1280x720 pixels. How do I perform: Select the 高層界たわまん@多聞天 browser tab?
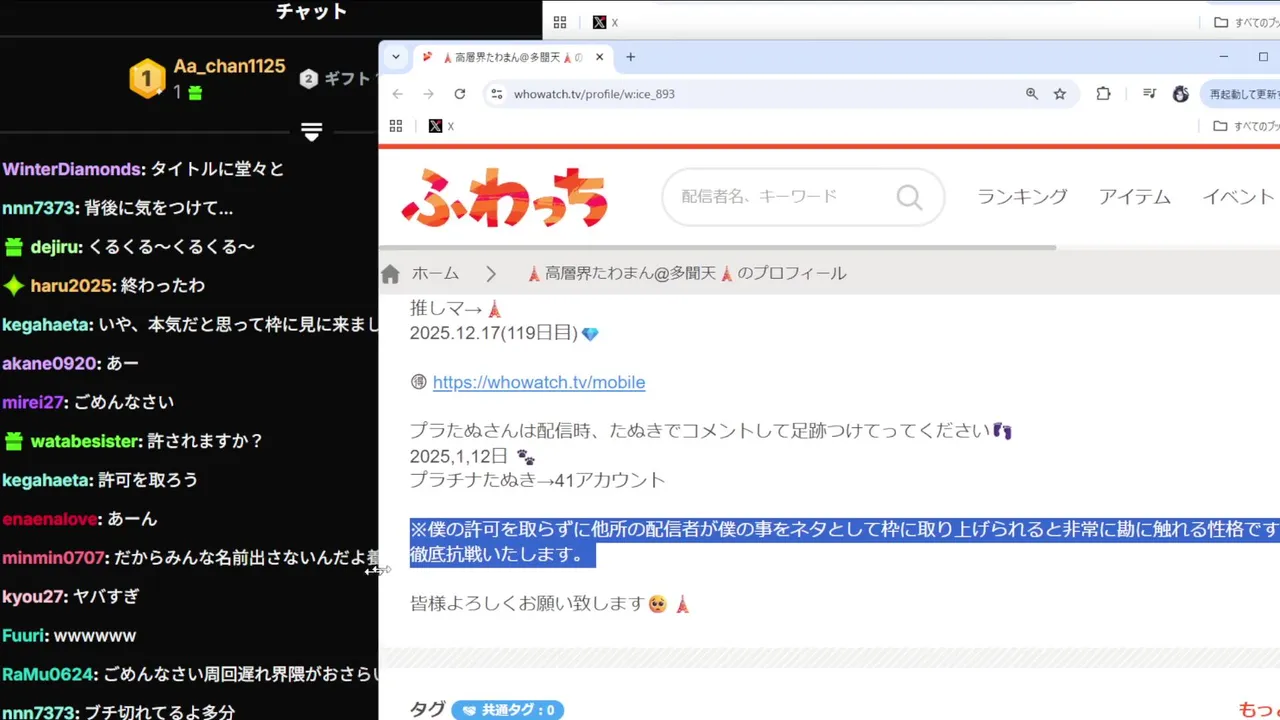coord(512,57)
